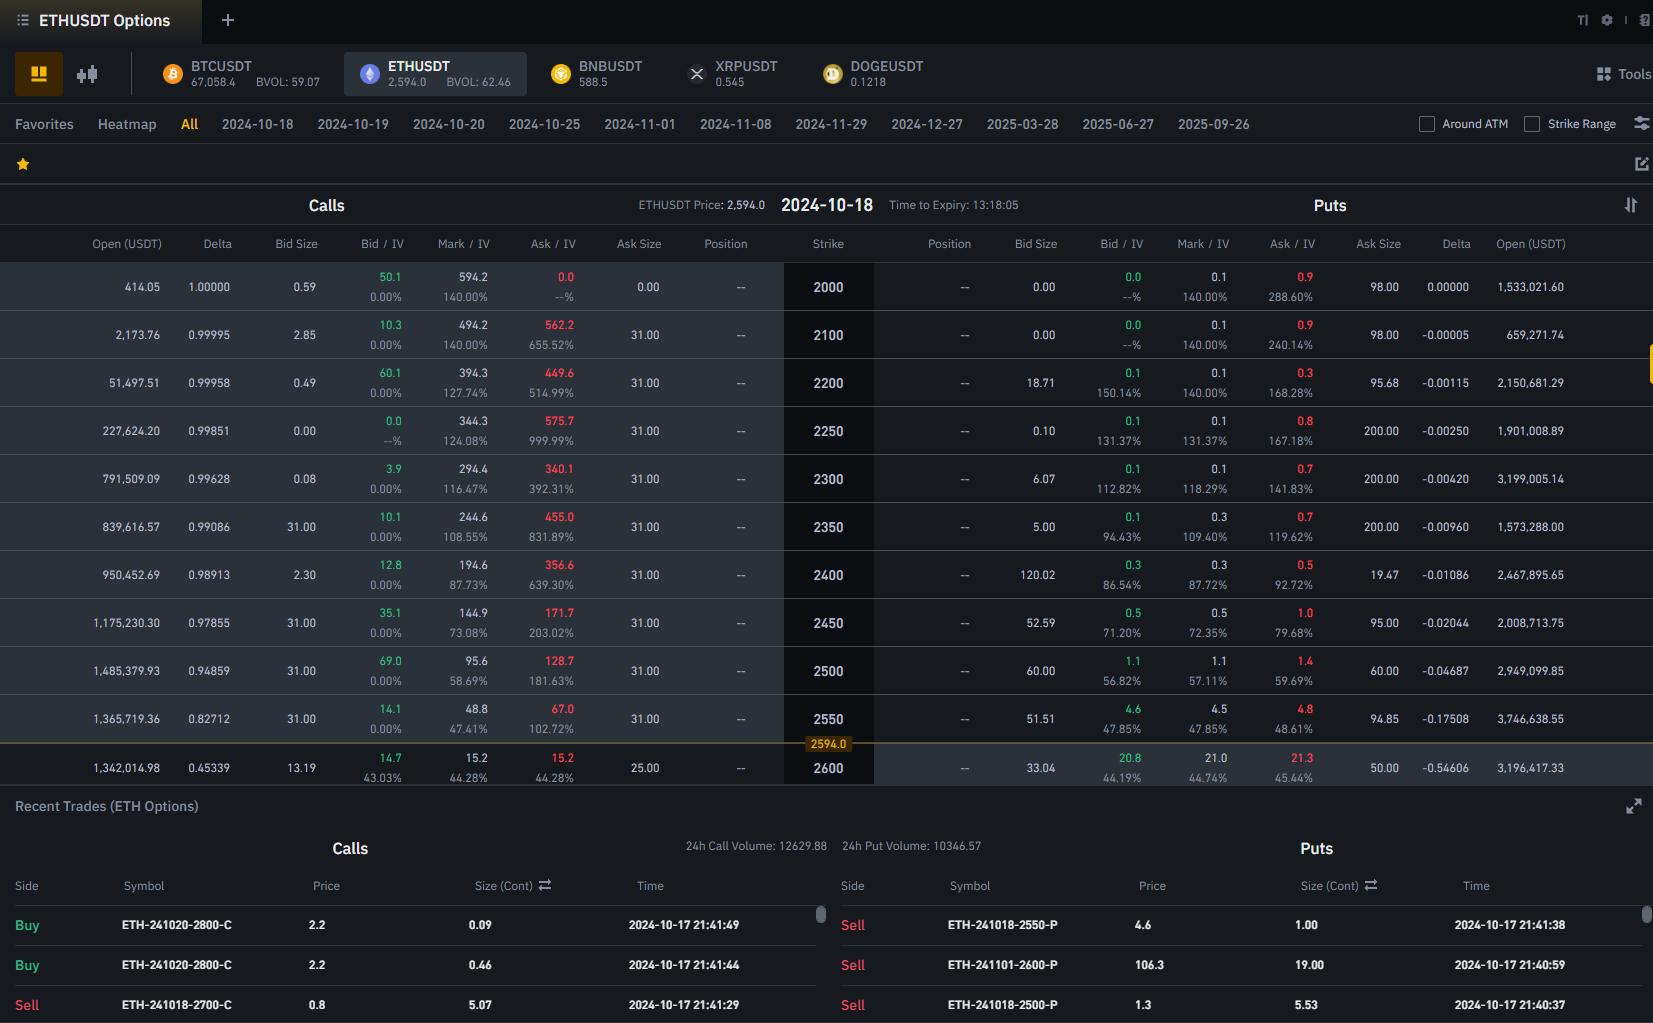Open the Tools grid icon
Screen dimensions: 1653x1023
point(1604,74)
